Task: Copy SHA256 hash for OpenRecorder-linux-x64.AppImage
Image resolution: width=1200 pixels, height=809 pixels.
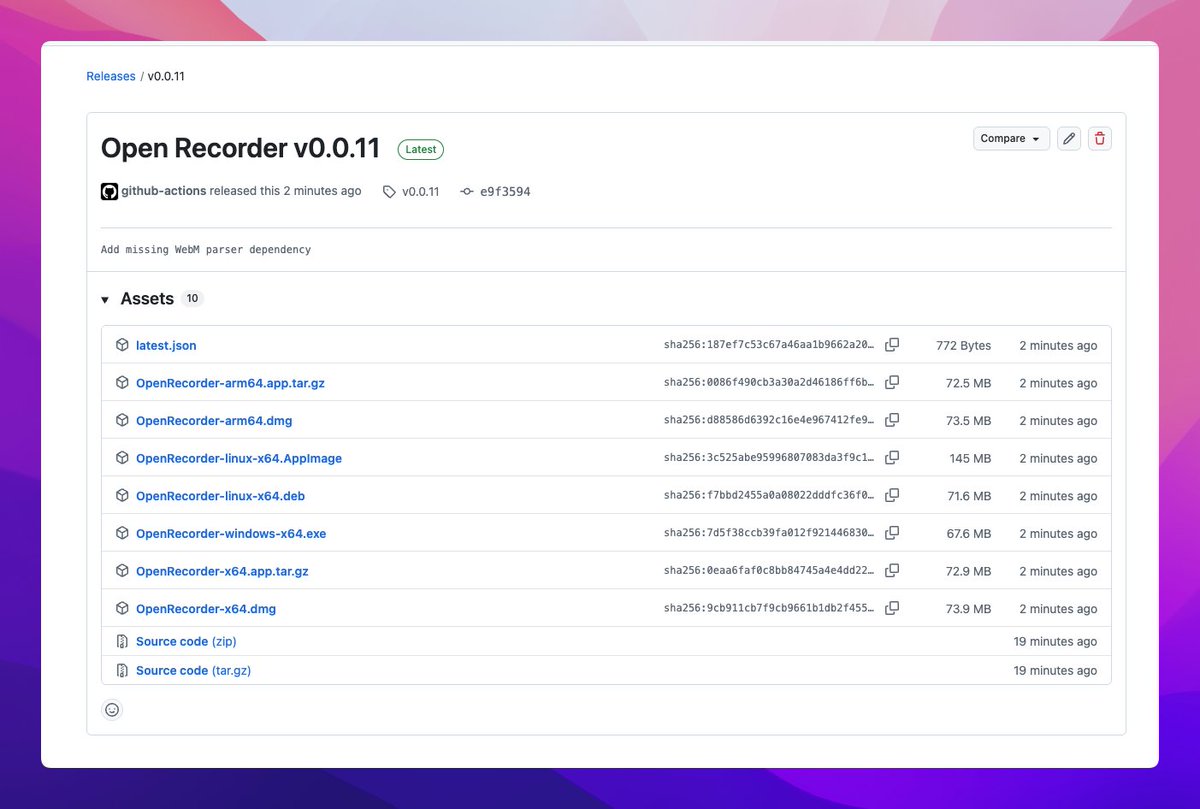Action: (x=892, y=457)
